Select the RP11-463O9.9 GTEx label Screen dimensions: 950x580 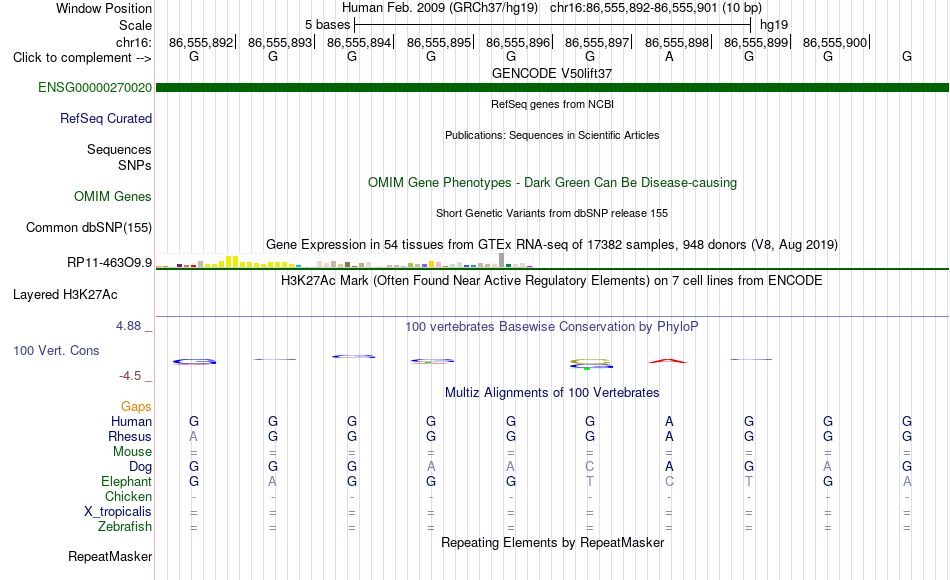point(110,262)
